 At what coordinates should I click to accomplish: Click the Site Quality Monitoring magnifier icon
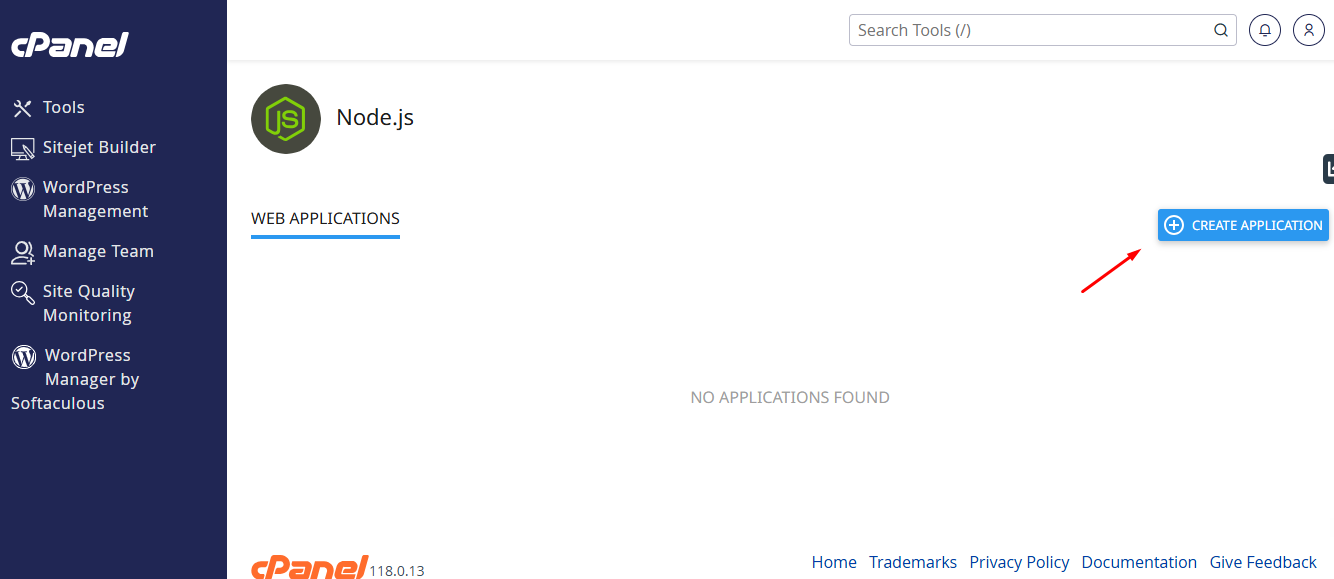[x=23, y=292]
